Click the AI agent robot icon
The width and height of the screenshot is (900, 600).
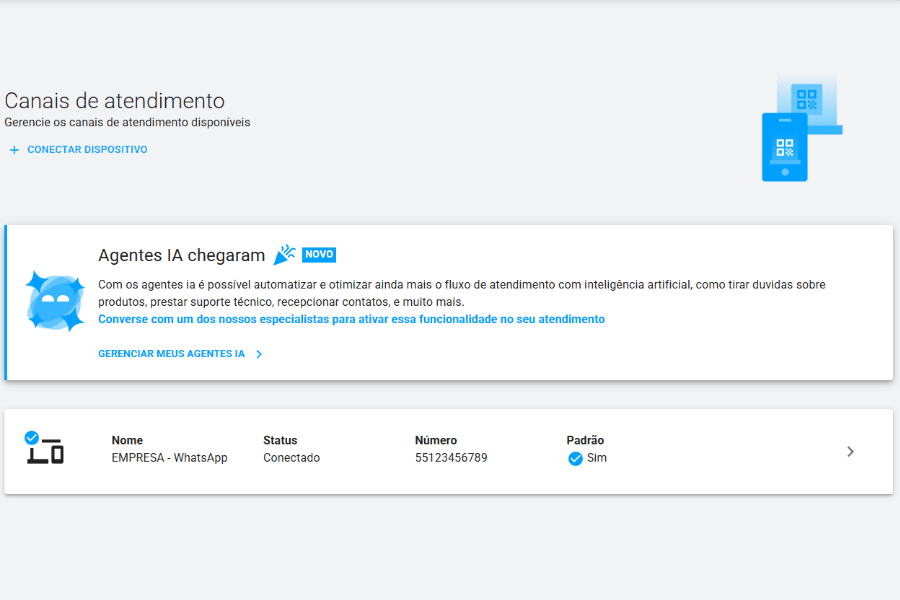pyautogui.click(x=54, y=299)
